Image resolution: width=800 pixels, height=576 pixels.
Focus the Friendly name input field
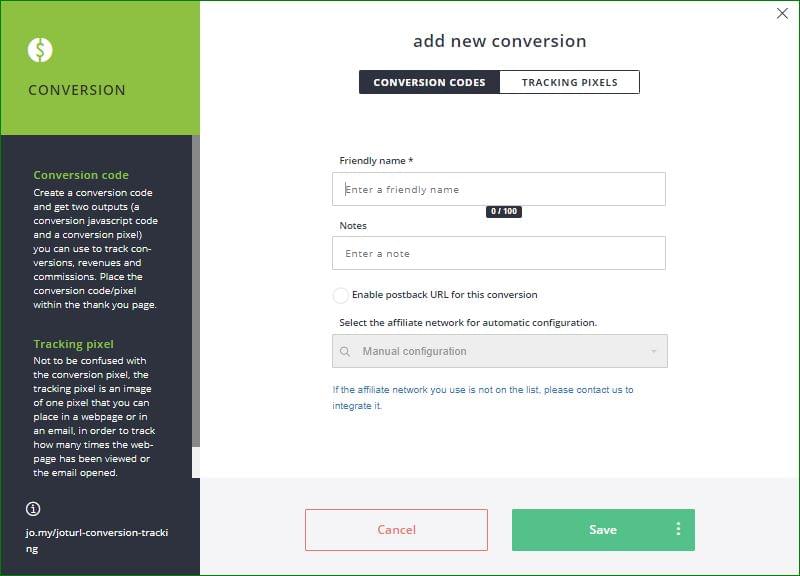499,189
